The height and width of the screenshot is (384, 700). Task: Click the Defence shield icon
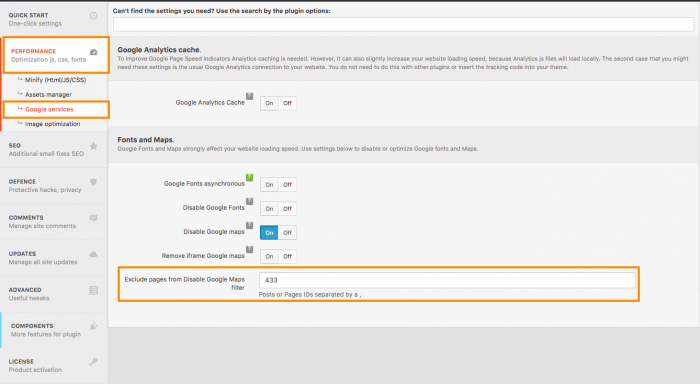tap(93, 182)
